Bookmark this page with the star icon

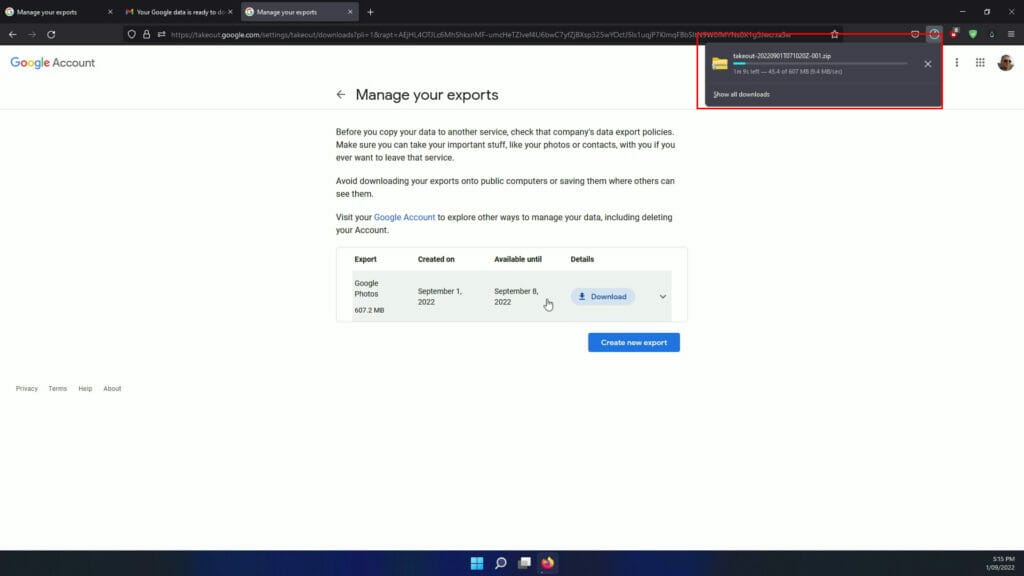pos(836,33)
